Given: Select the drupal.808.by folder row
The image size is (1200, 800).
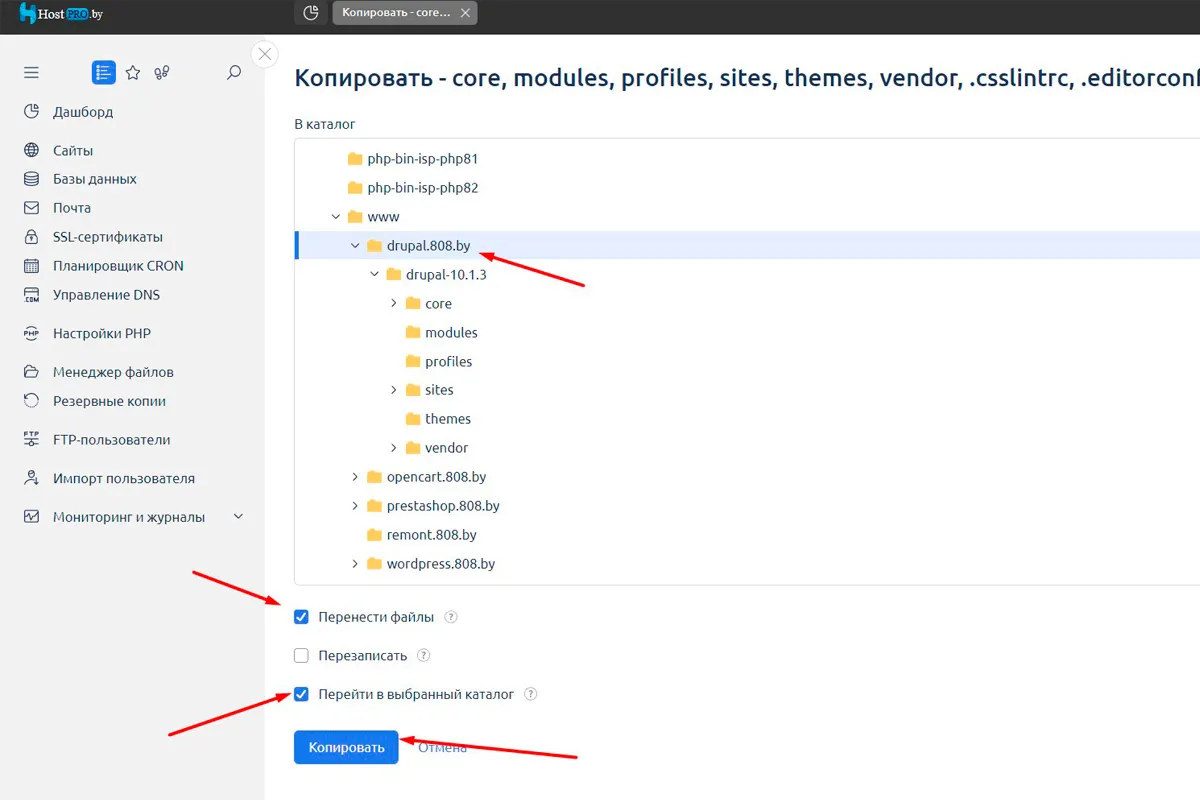Looking at the screenshot, I should point(747,245).
